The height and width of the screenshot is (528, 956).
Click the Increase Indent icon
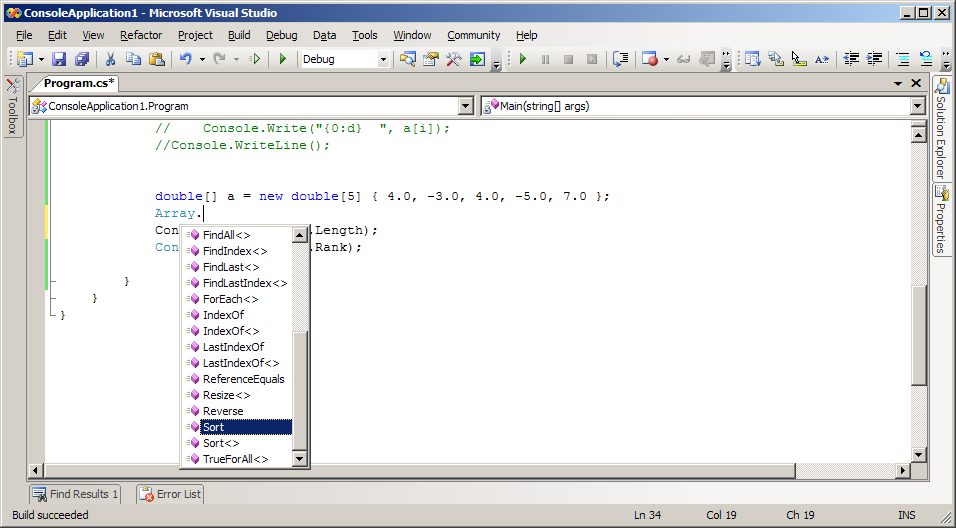(x=875, y=60)
